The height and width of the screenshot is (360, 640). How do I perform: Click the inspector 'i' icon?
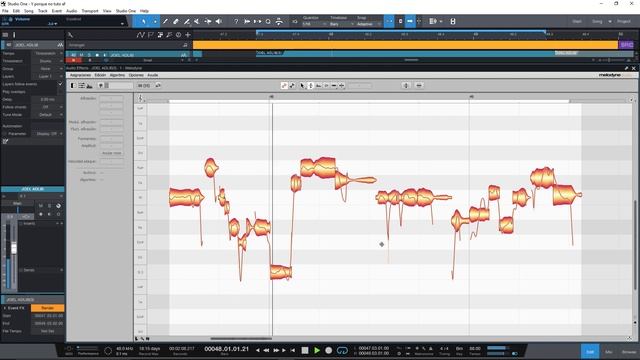[x=14, y=35]
